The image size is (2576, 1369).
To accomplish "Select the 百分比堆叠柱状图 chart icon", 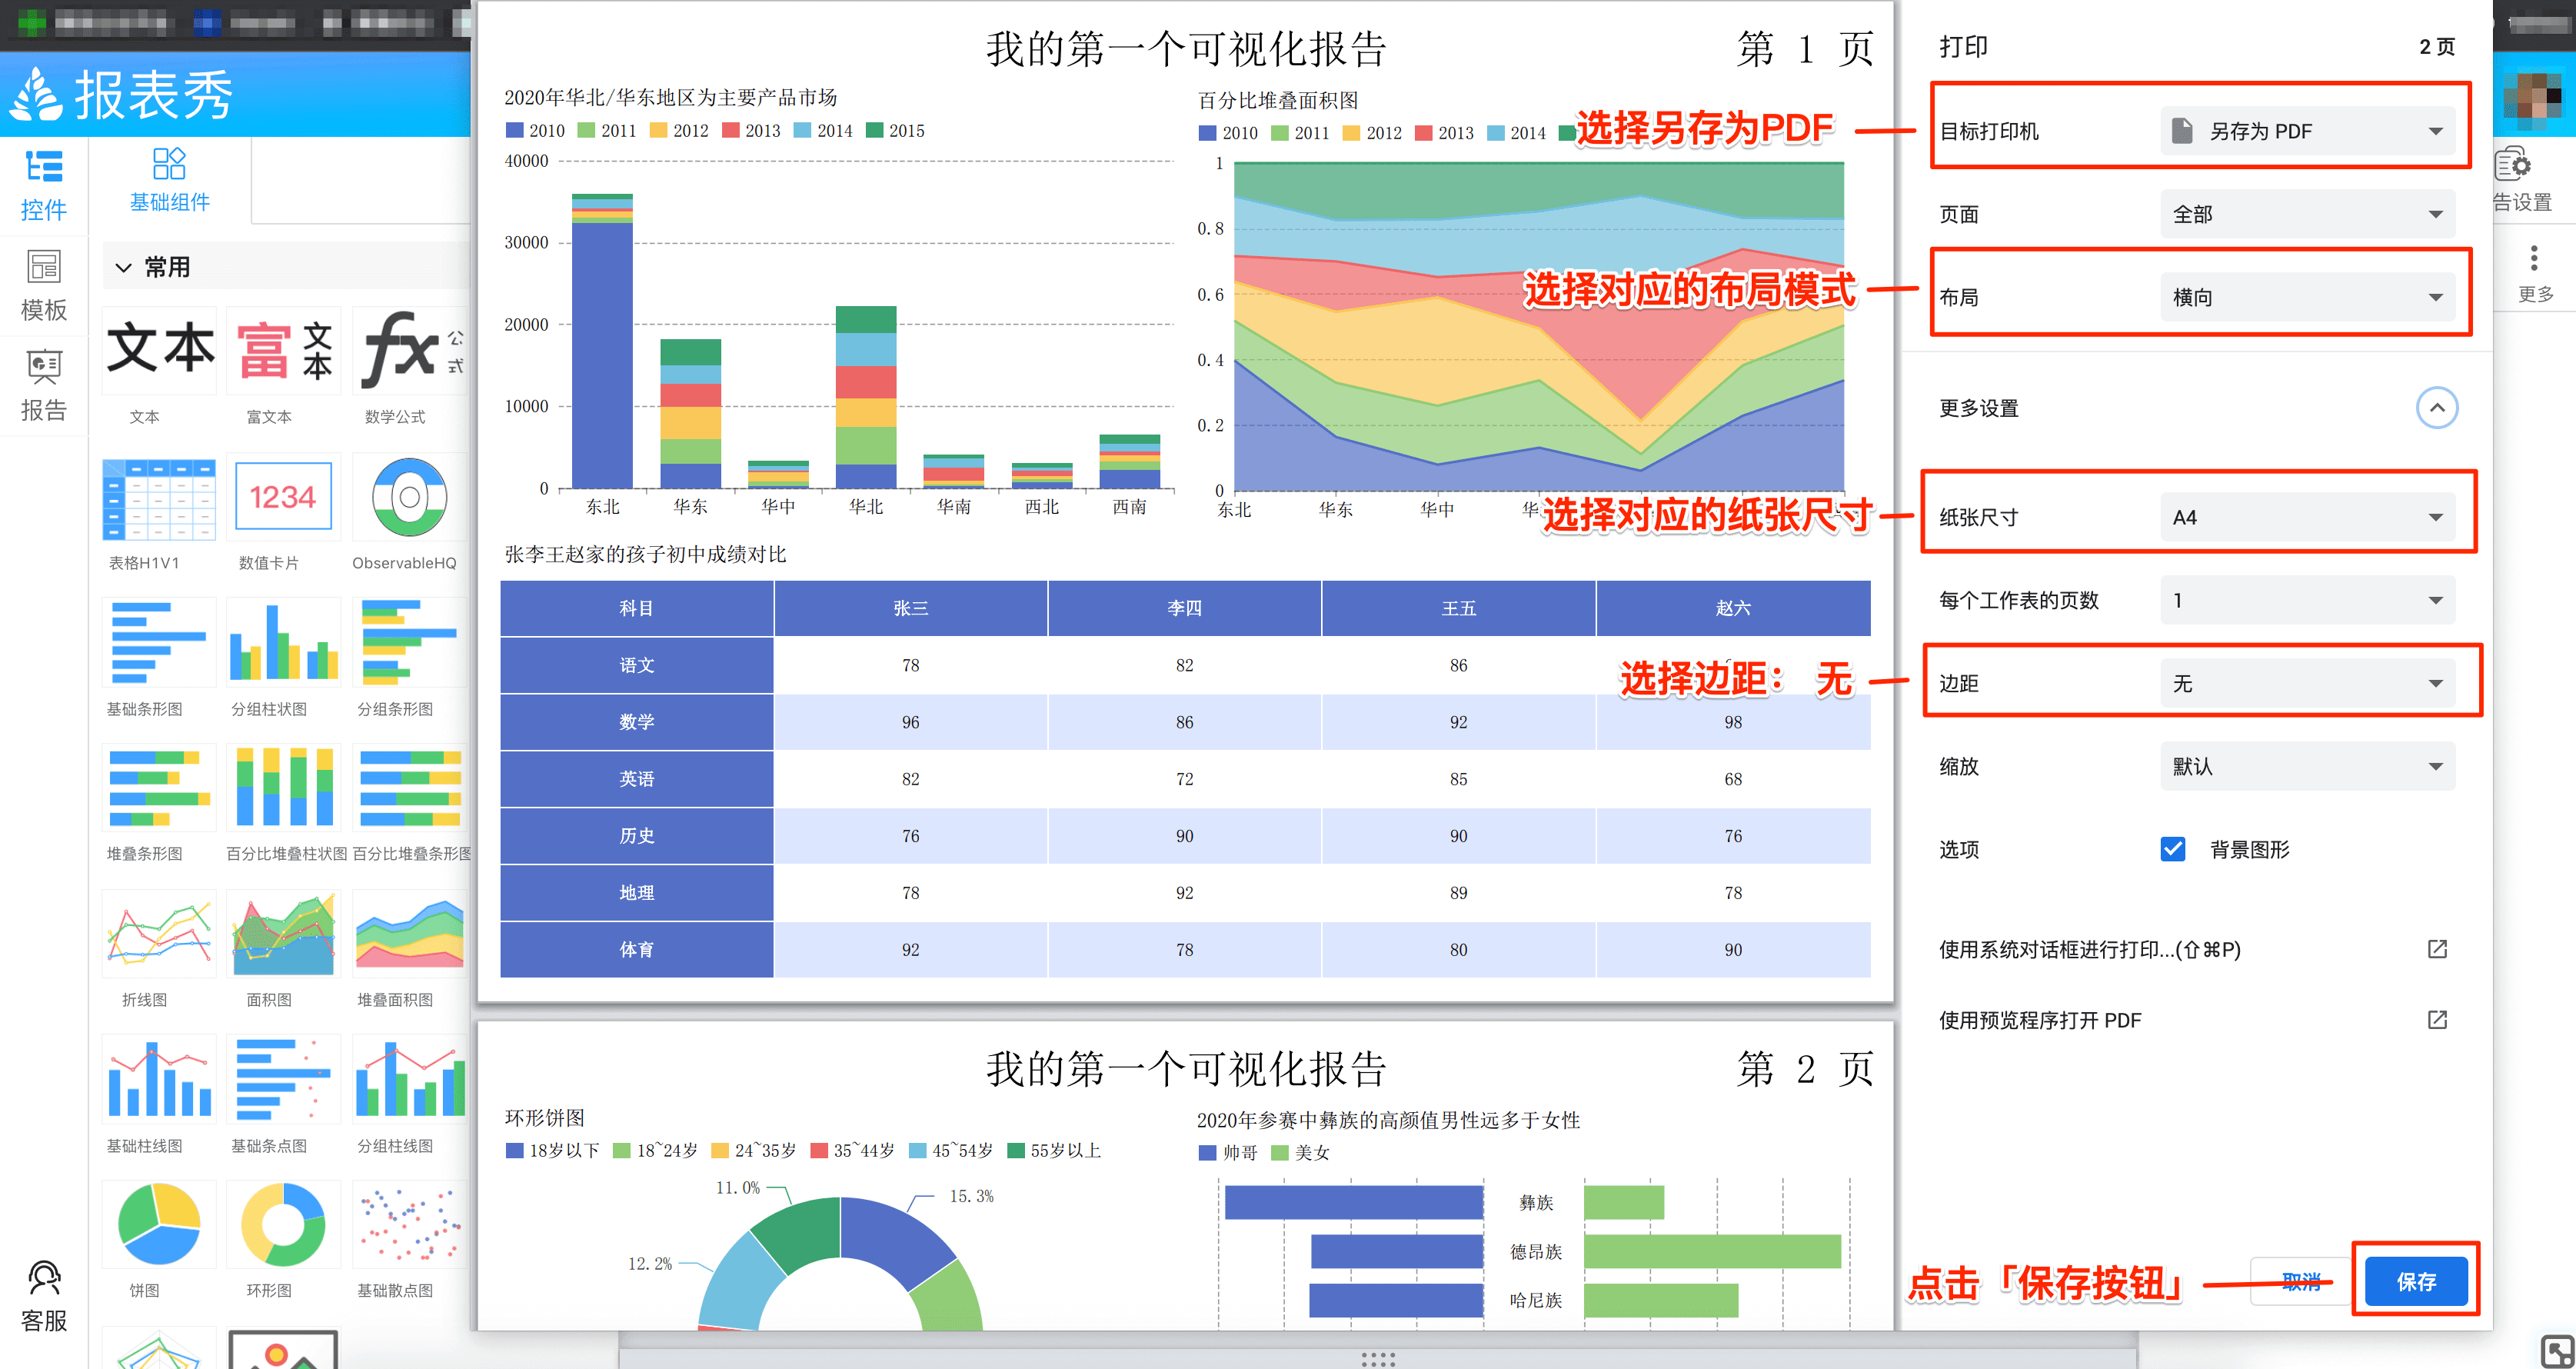I will [284, 788].
